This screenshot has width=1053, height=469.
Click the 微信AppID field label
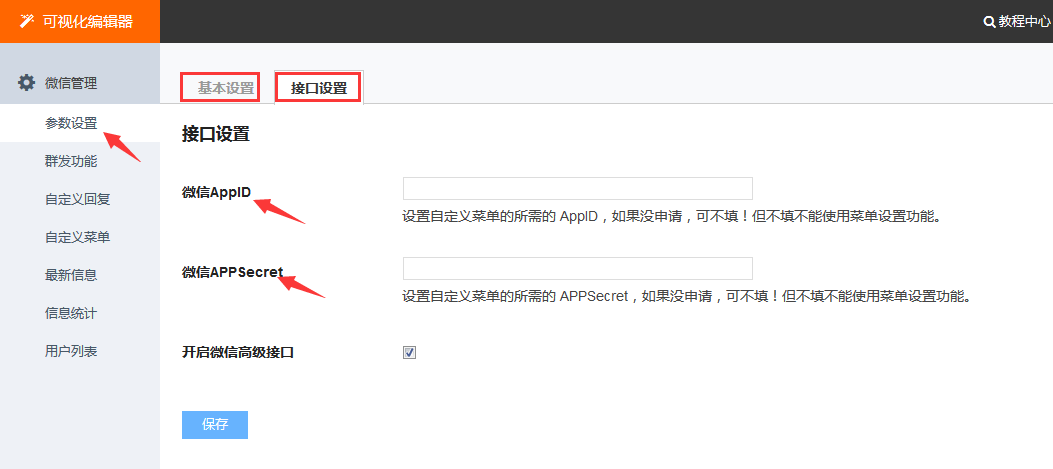click(x=216, y=192)
